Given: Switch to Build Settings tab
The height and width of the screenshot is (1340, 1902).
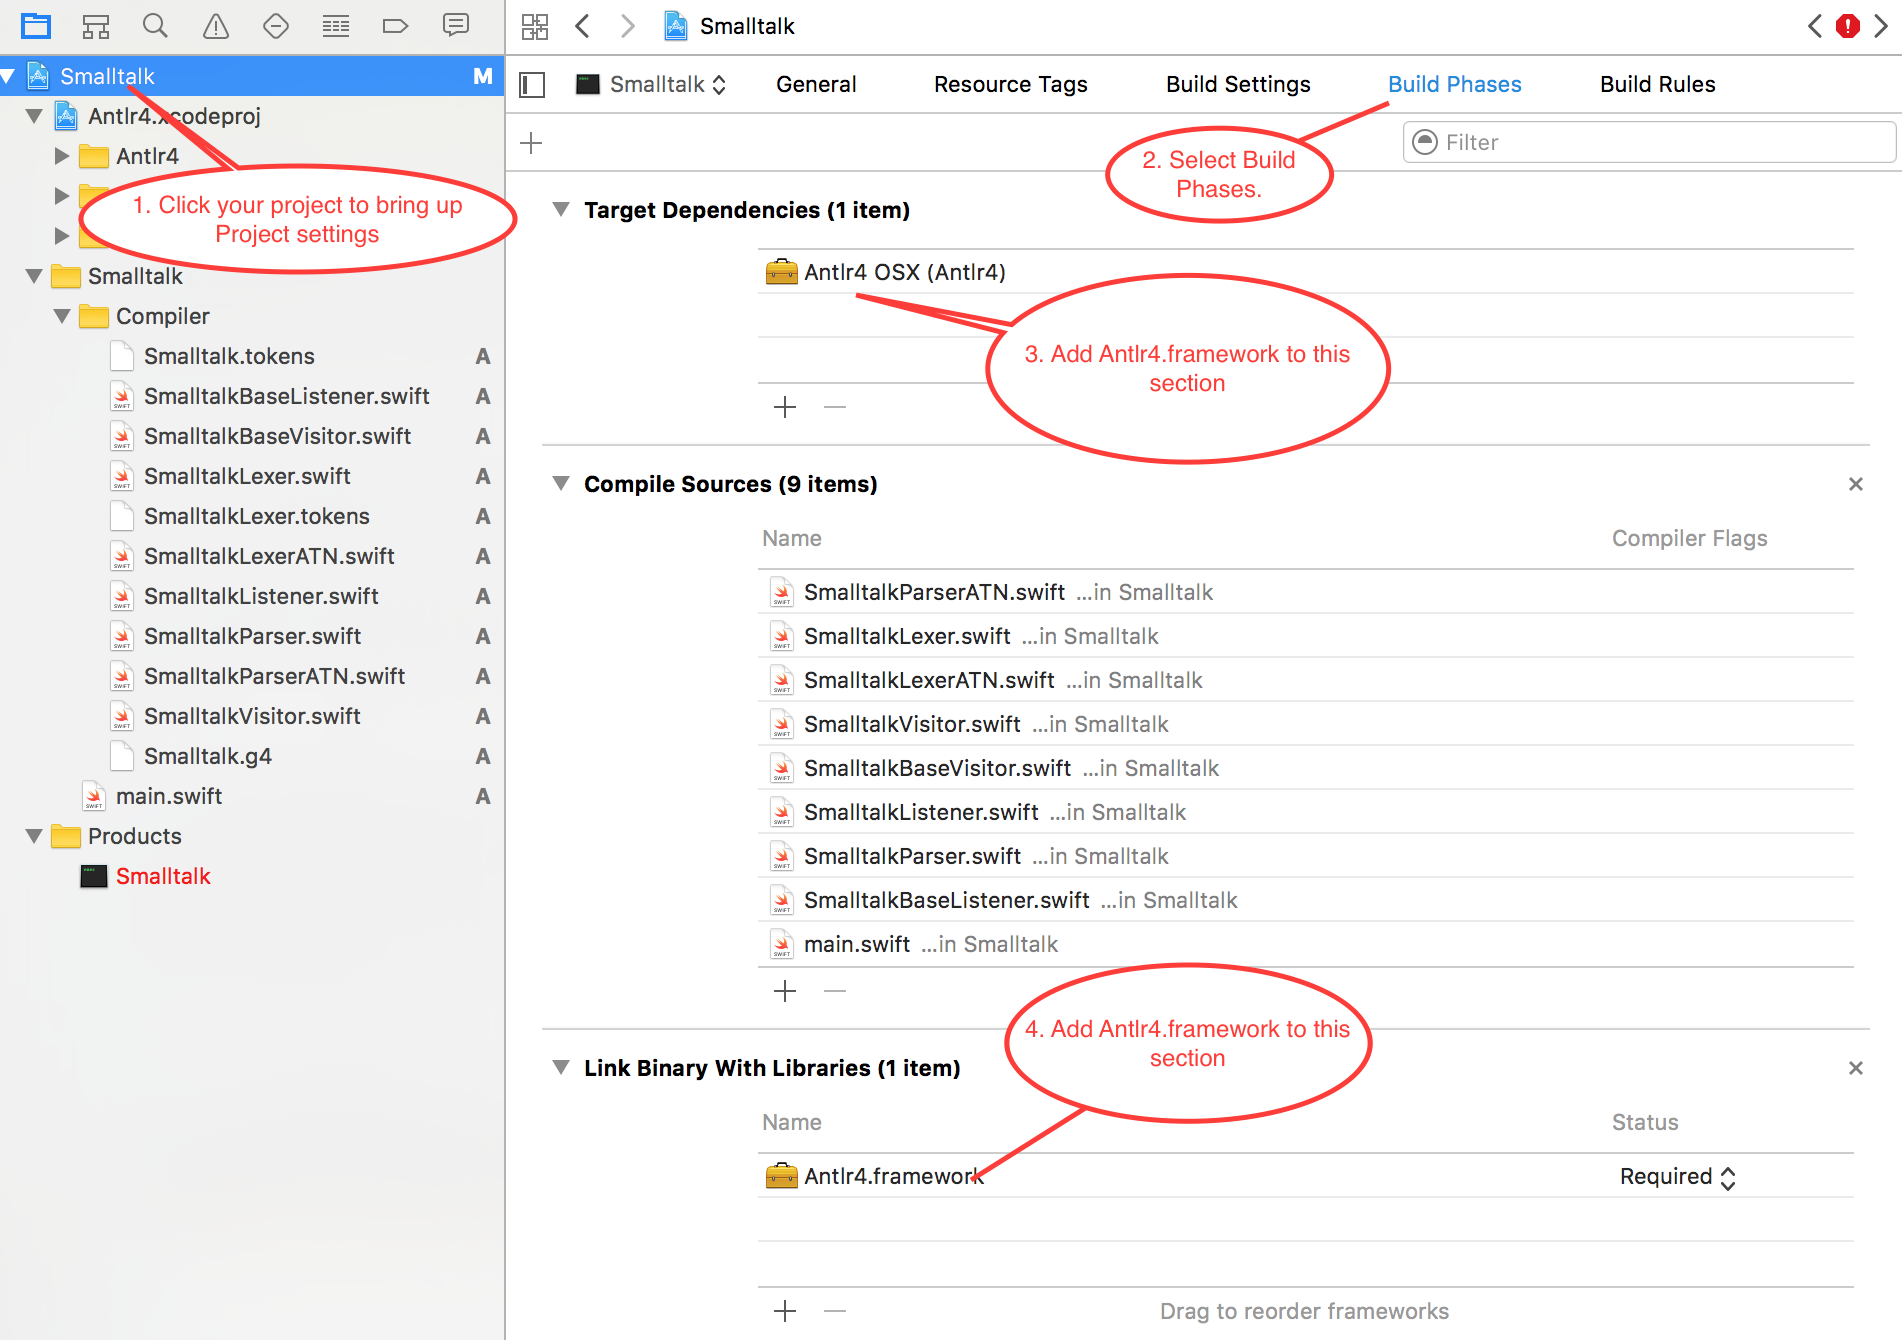Looking at the screenshot, I should pos(1238,85).
